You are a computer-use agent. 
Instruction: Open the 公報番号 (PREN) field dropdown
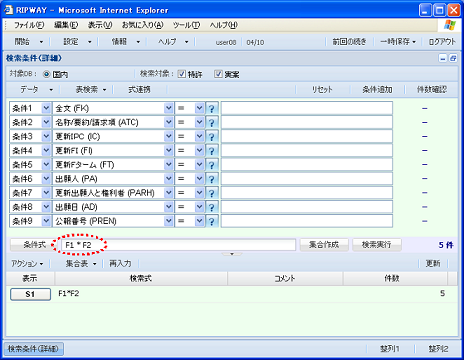click(169, 221)
